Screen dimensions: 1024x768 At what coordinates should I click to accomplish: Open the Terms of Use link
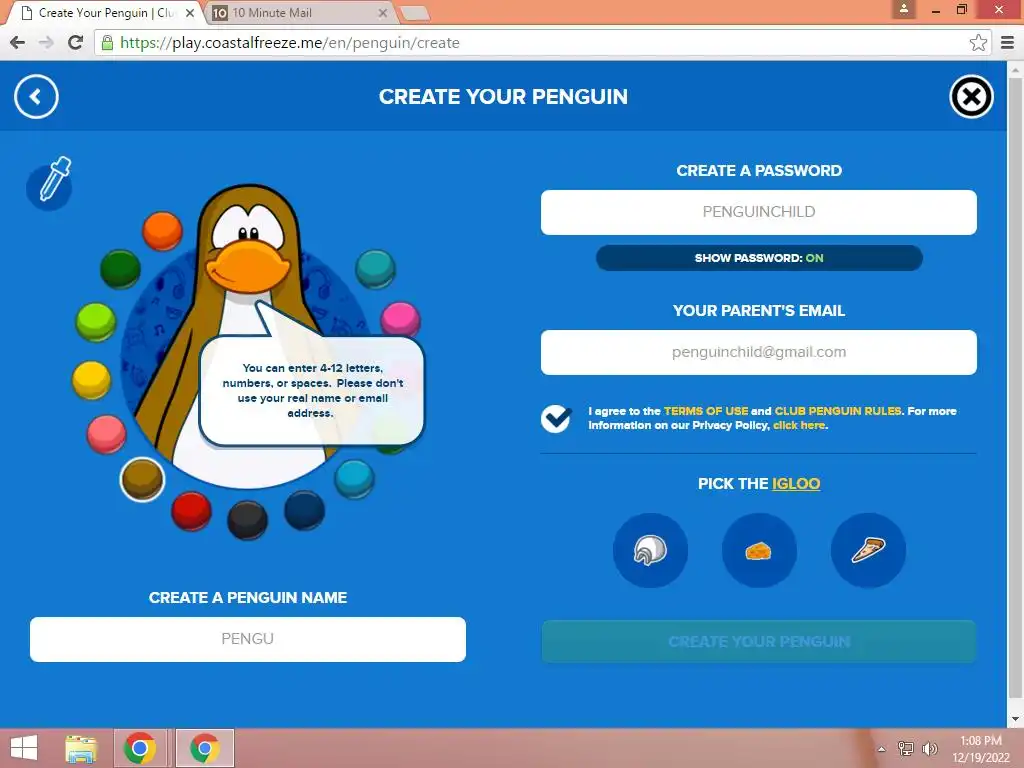[706, 411]
